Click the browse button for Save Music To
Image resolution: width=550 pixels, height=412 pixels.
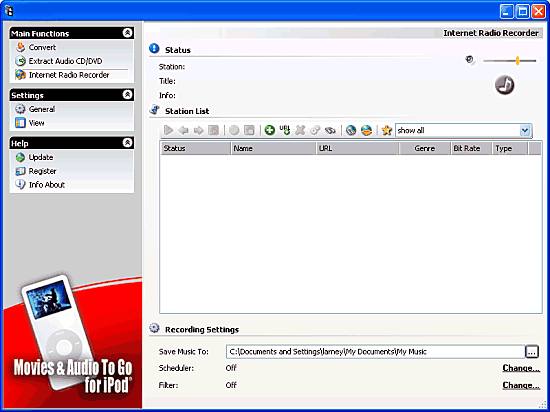click(532, 351)
